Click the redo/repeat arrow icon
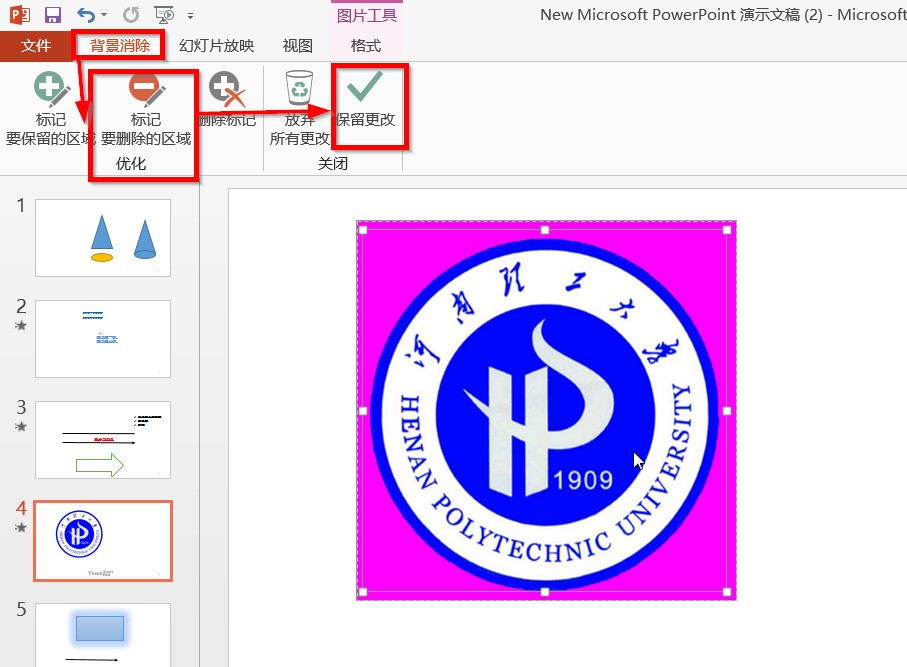The height and width of the screenshot is (667, 907). tap(131, 15)
